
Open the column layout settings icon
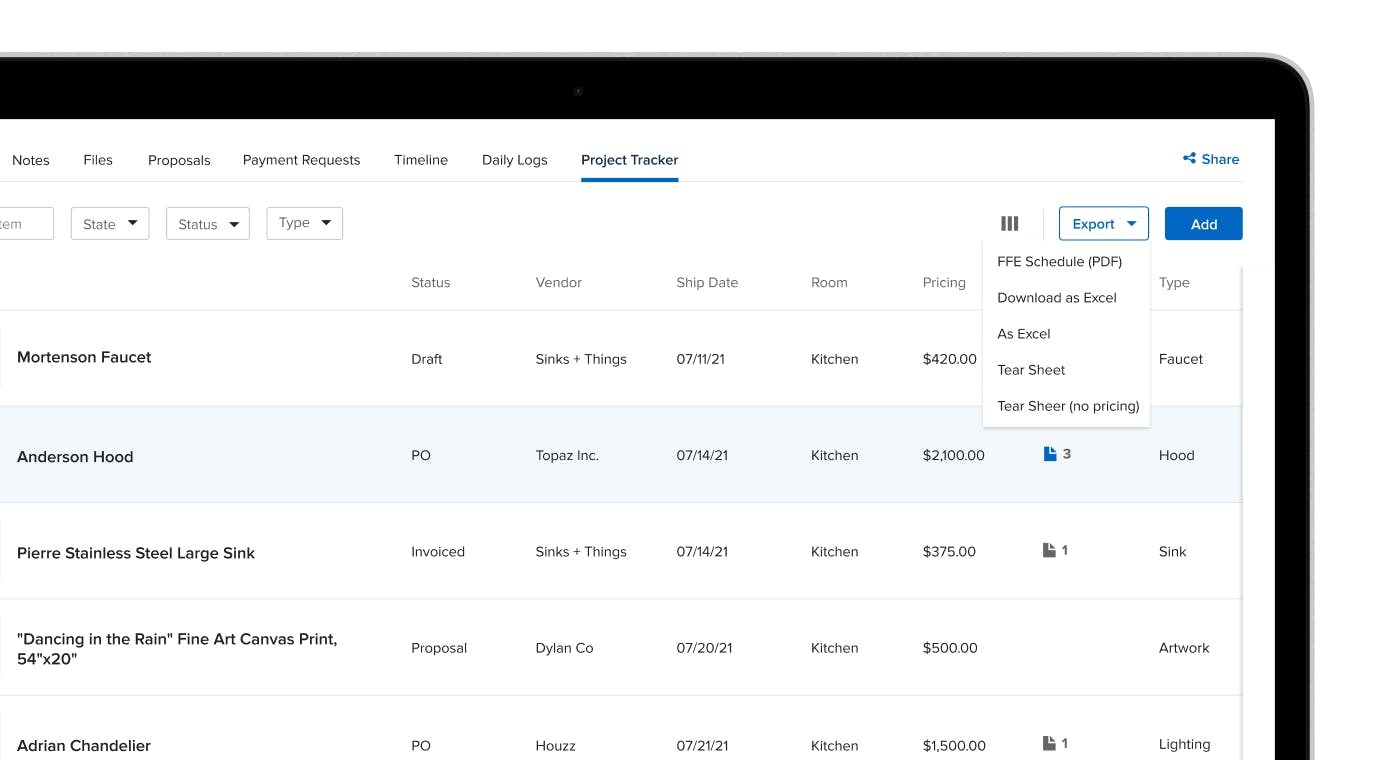coord(1009,223)
